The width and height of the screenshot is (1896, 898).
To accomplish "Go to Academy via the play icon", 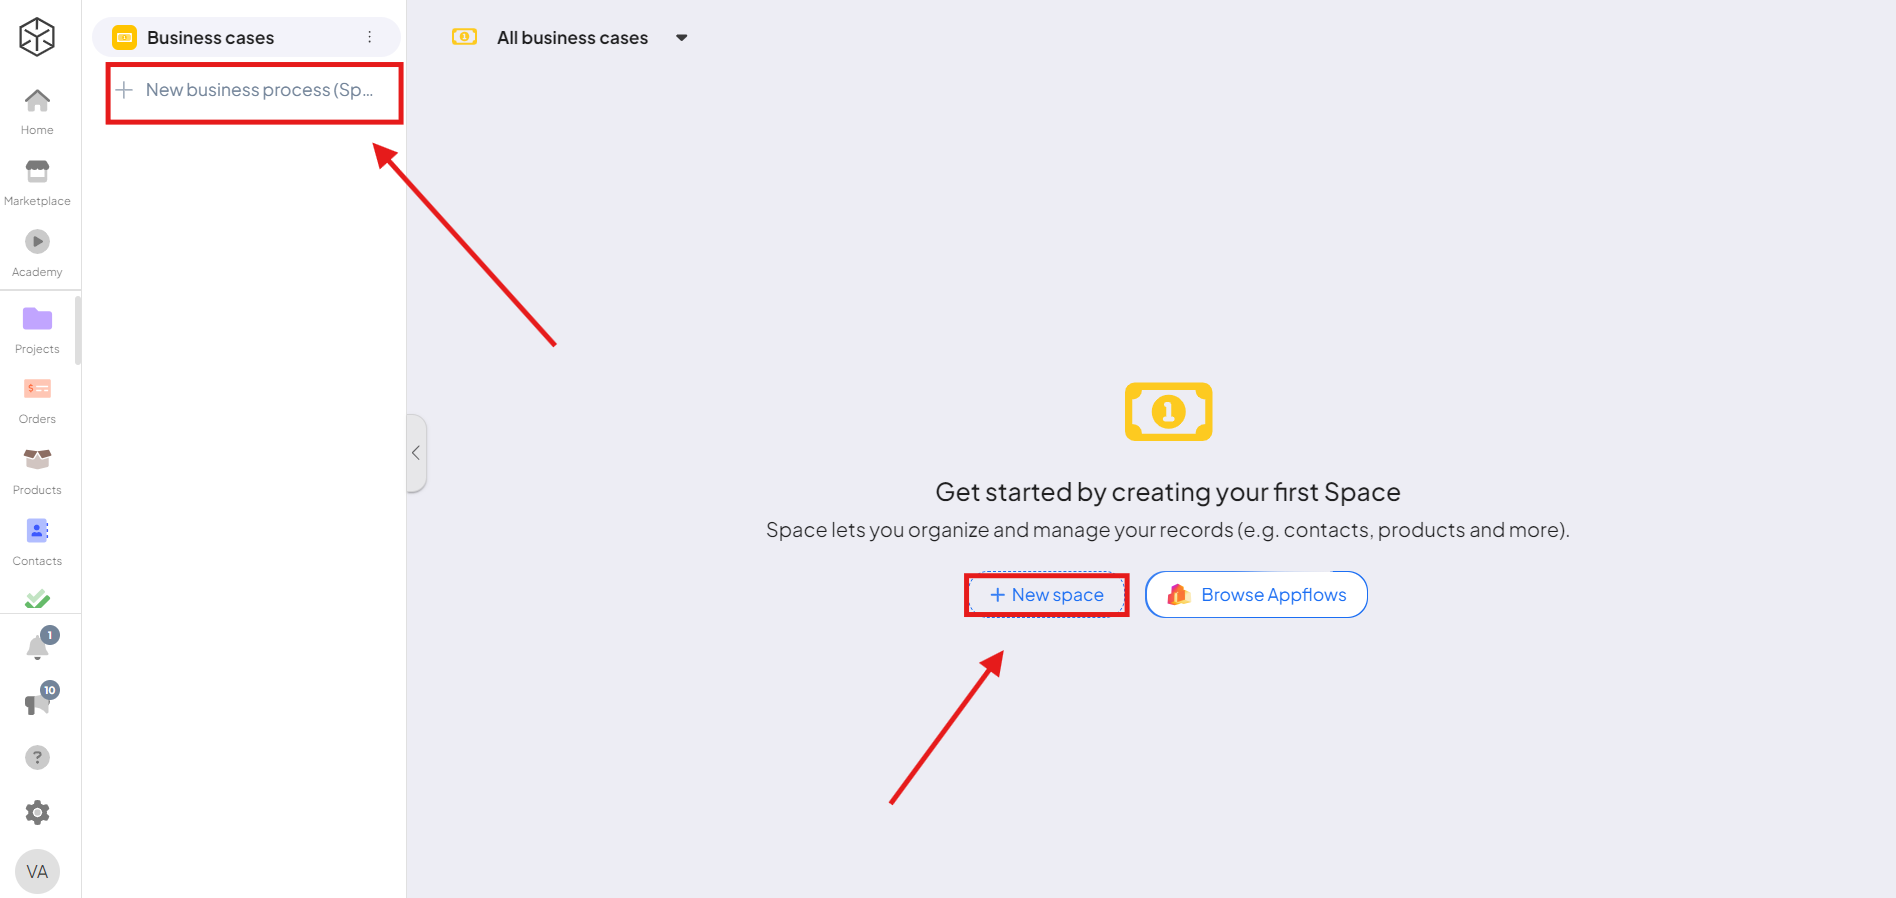I will tap(37, 253).
